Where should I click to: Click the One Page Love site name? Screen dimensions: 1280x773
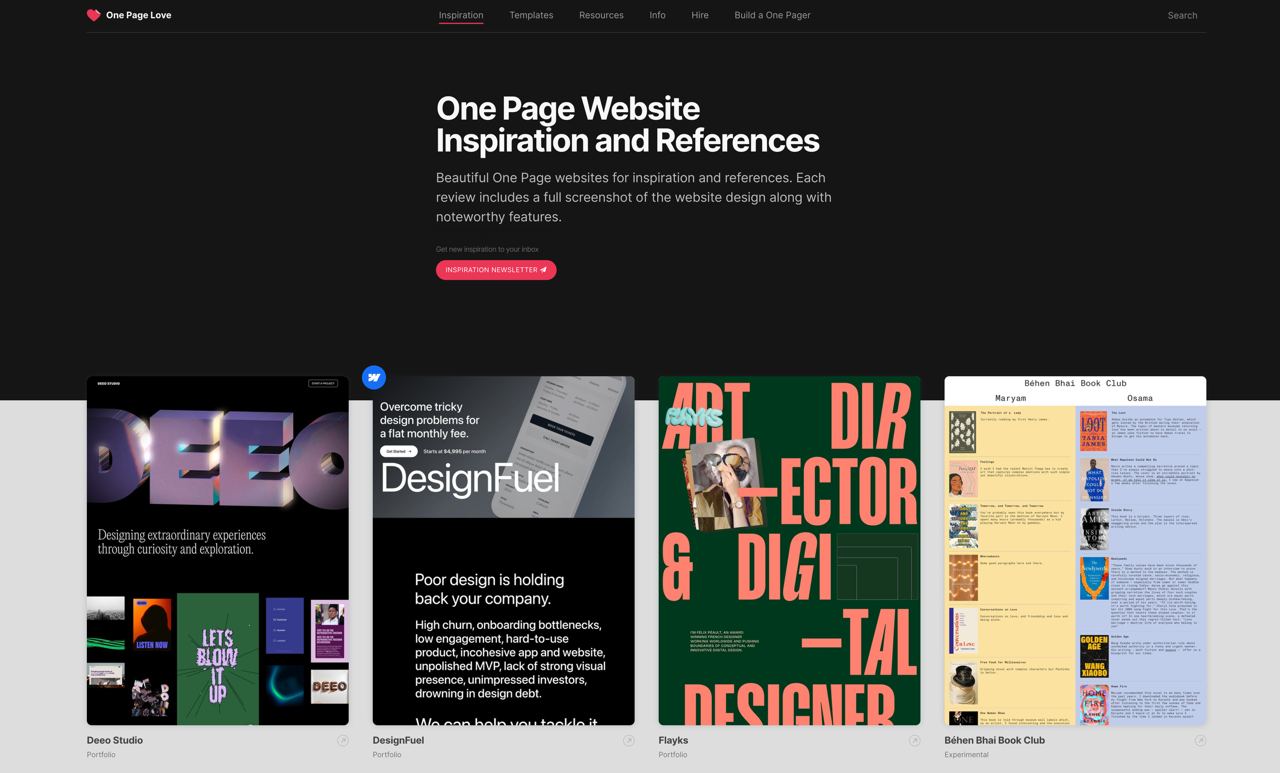click(139, 15)
